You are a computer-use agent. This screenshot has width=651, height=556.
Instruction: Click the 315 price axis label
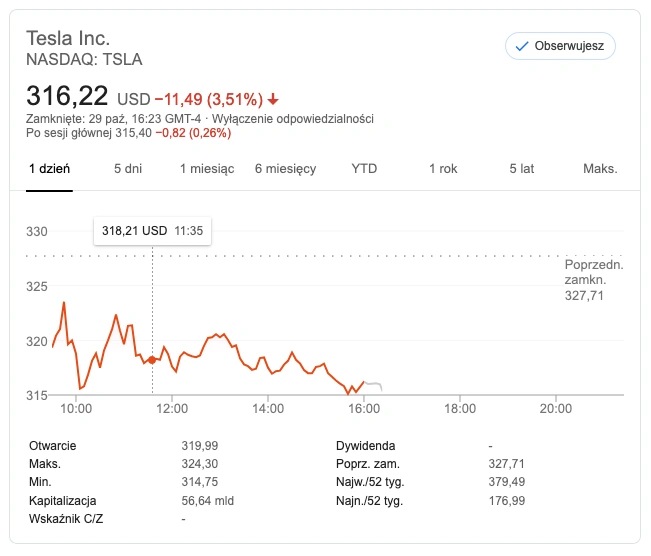[37, 395]
